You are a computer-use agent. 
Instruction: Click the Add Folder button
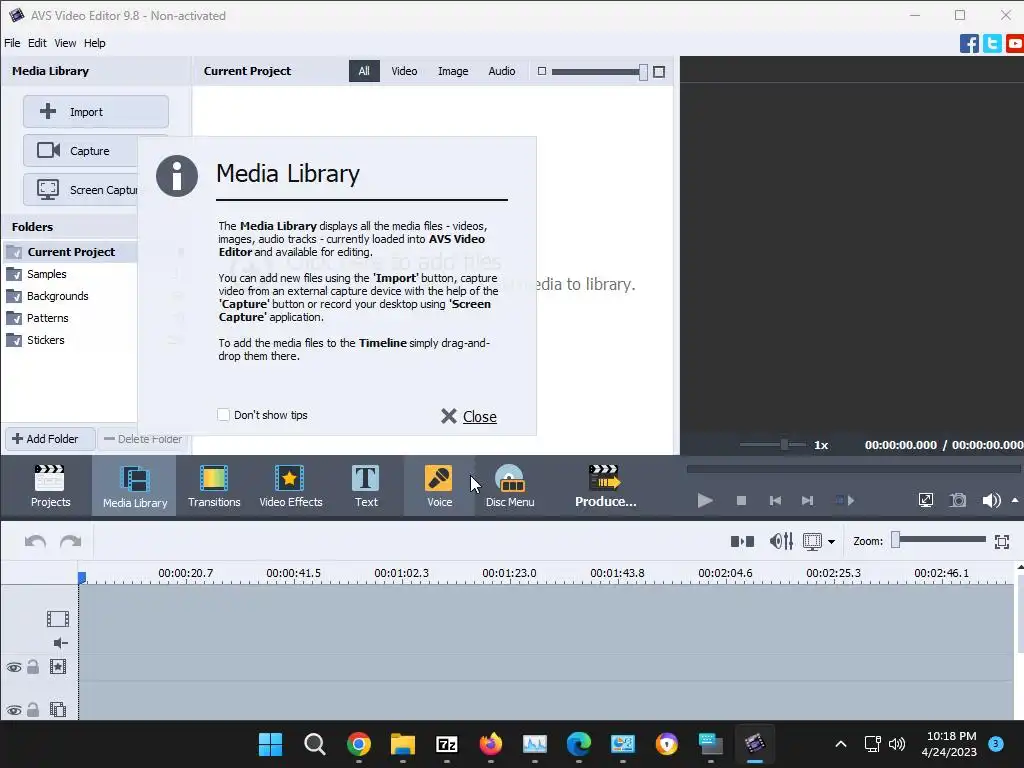[50, 439]
